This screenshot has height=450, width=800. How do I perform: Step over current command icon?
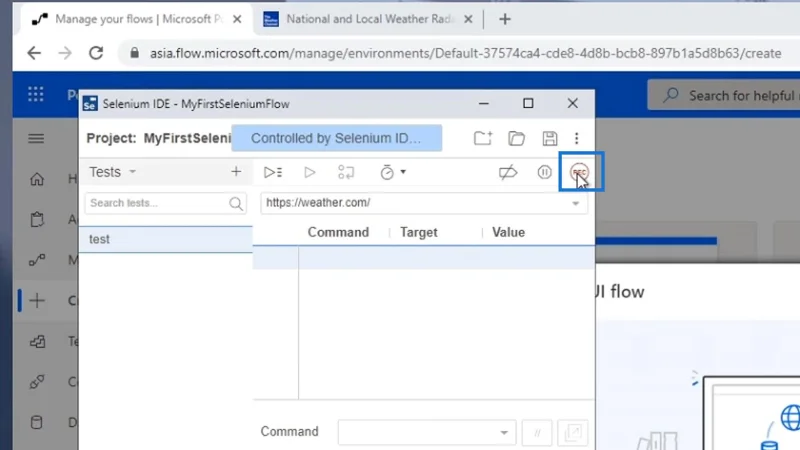point(346,172)
